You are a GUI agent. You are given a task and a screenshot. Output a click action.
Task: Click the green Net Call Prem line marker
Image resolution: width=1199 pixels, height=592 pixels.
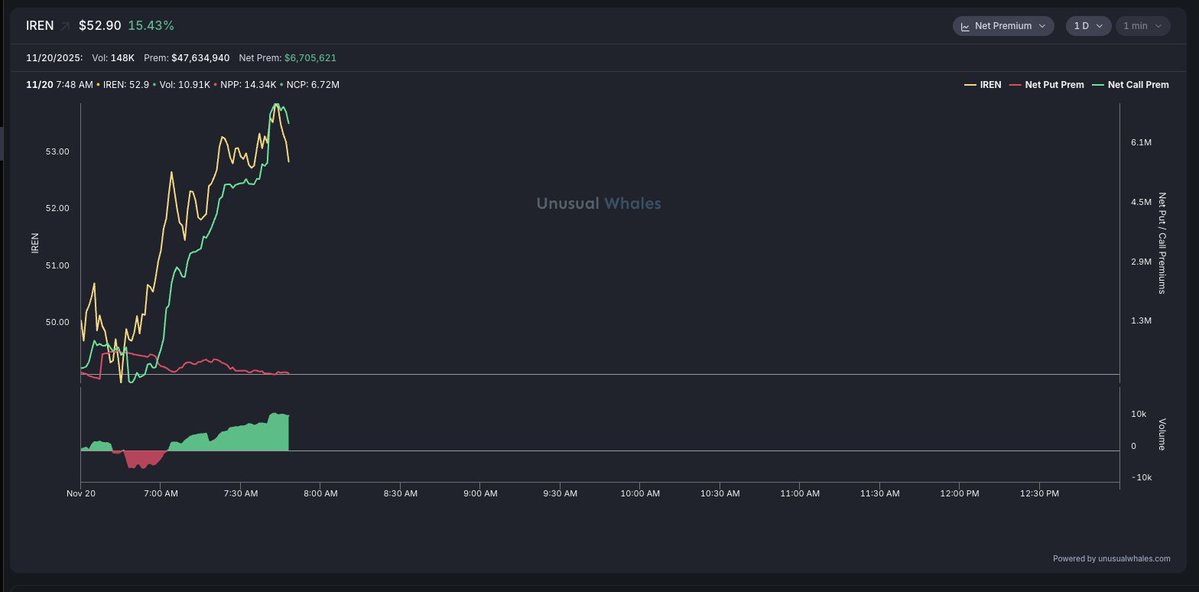(x=1099, y=85)
